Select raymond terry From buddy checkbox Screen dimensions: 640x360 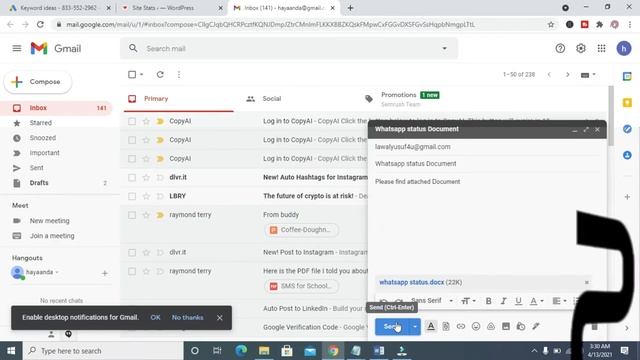132,215
